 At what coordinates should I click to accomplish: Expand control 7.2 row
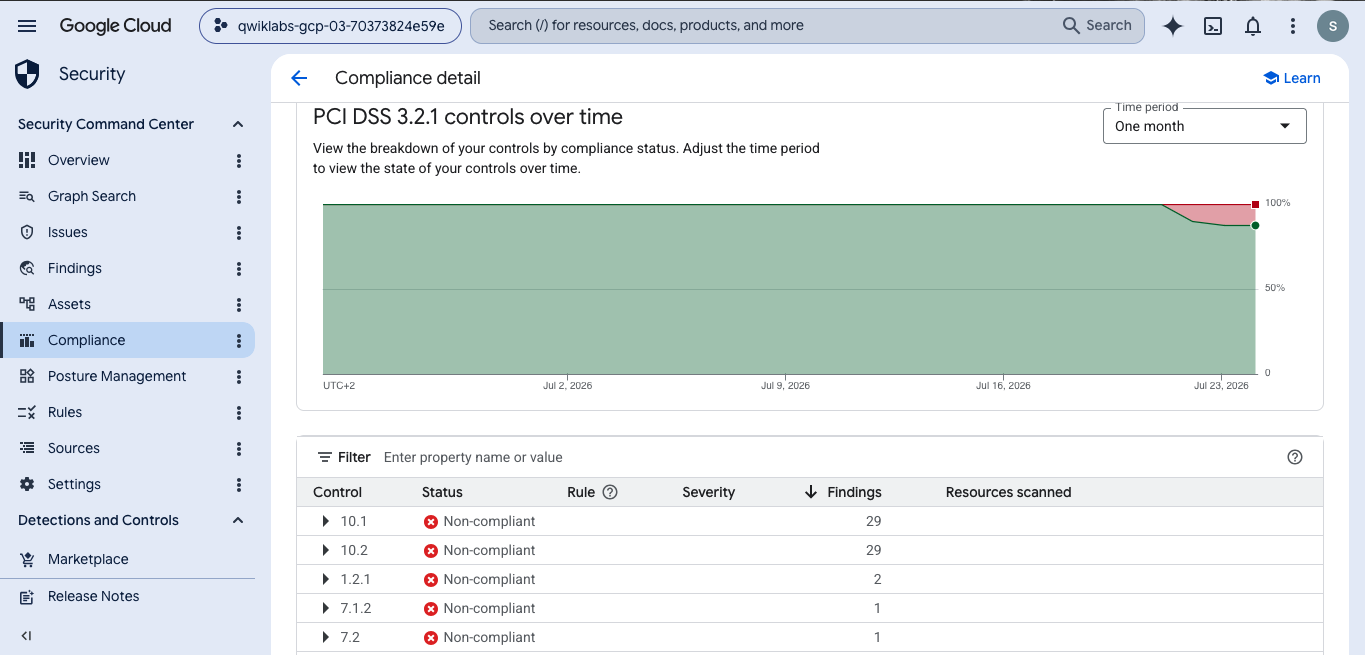pos(325,637)
